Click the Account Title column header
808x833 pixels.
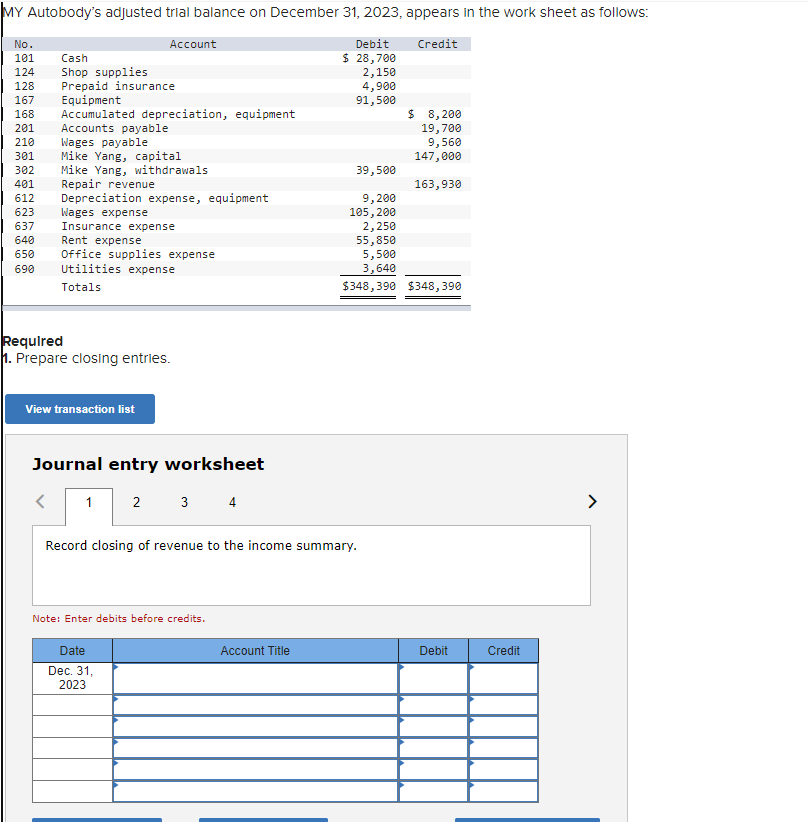254,650
